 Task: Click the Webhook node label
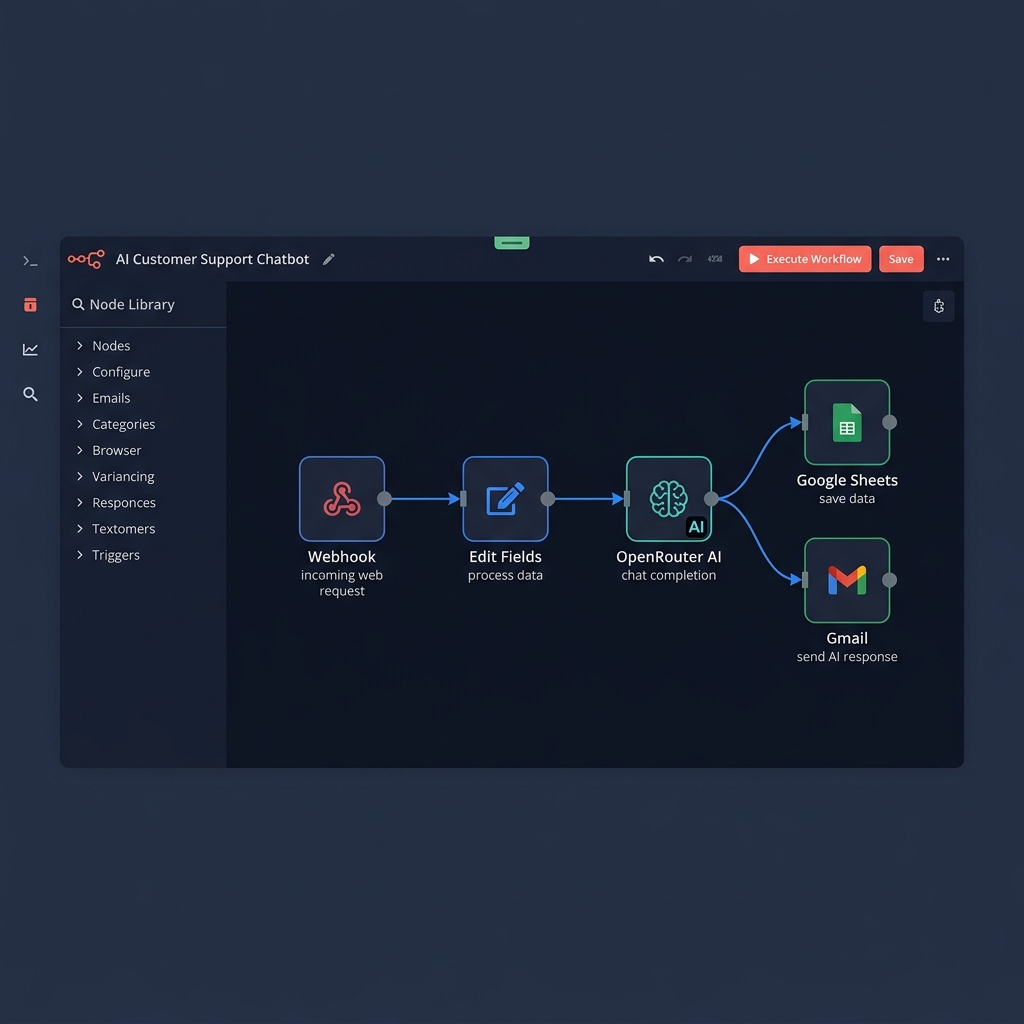342,557
